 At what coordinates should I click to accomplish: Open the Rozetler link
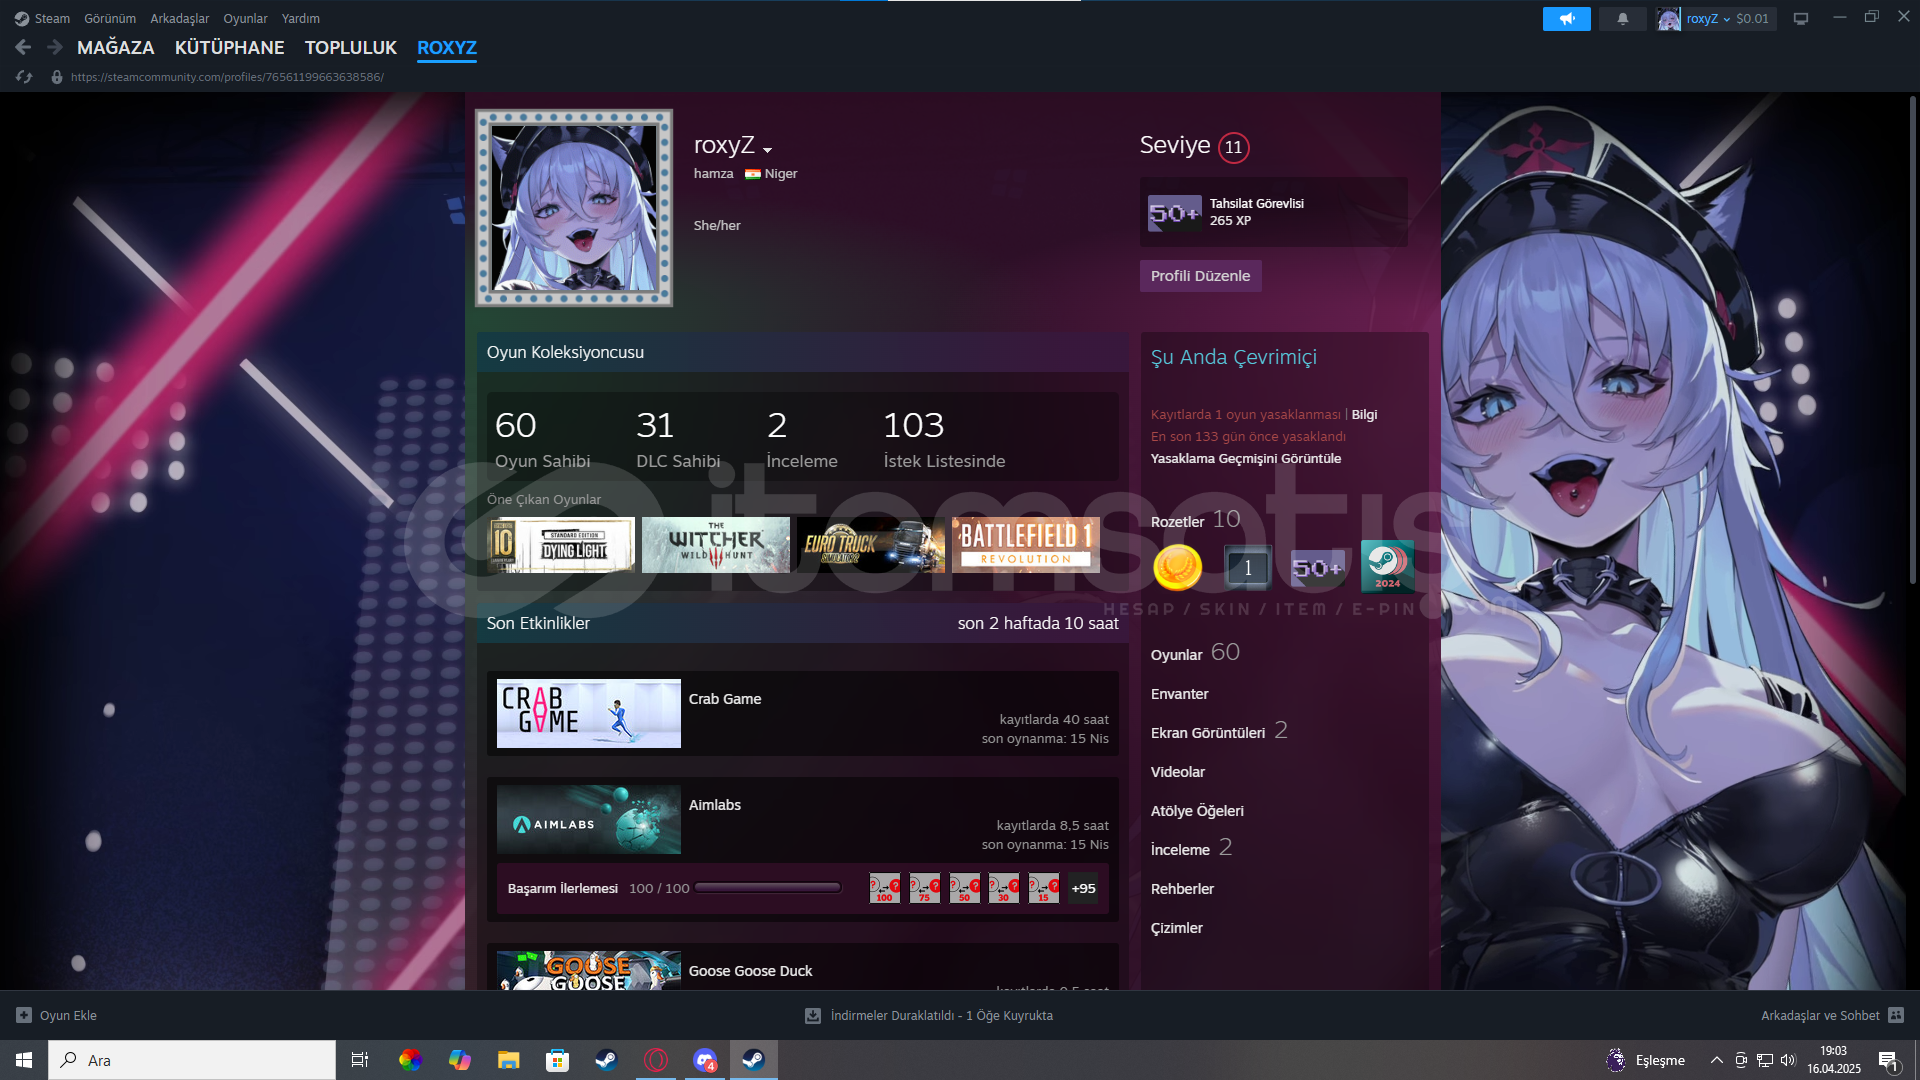pyautogui.click(x=1178, y=522)
